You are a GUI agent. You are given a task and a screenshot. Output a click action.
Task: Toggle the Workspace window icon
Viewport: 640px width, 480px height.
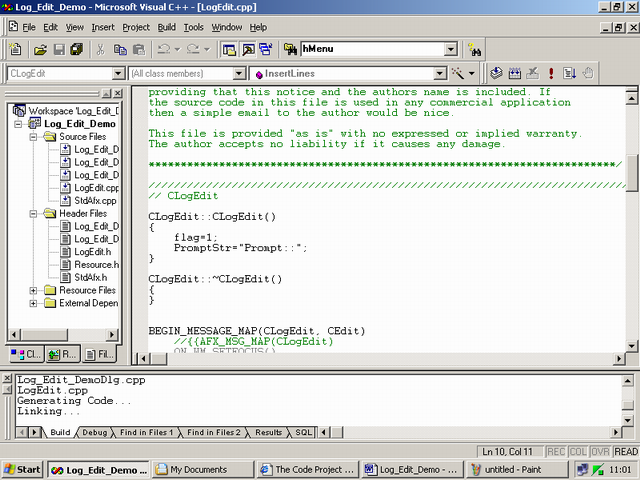click(229, 50)
